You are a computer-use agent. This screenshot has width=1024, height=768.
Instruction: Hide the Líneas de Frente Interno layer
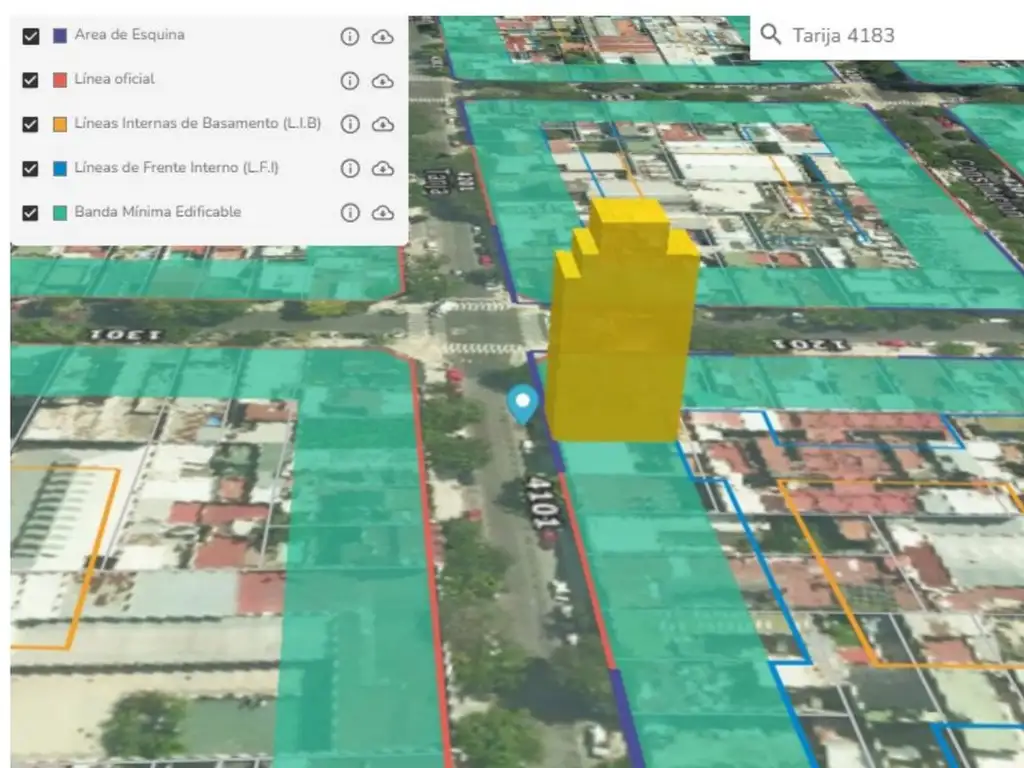pyautogui.click(x=31, y=168)
